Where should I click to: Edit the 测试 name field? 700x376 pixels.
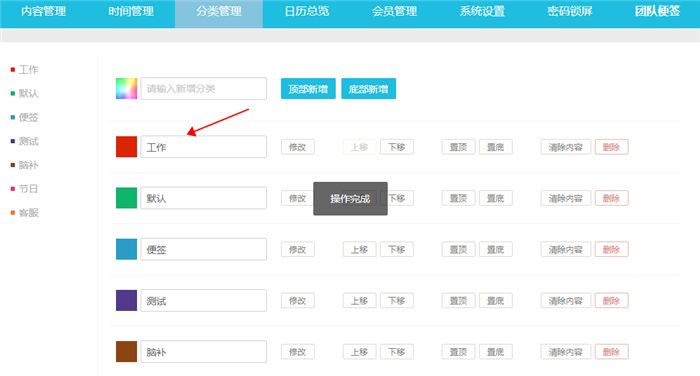(204, 301)
